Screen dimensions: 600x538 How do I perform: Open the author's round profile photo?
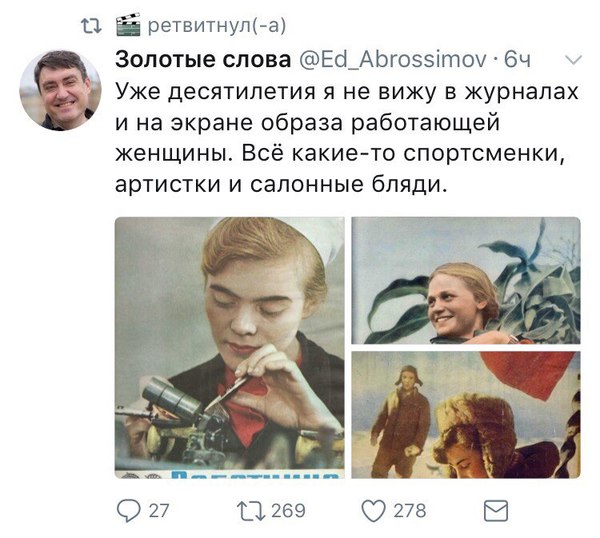click(x=60, y=90)
